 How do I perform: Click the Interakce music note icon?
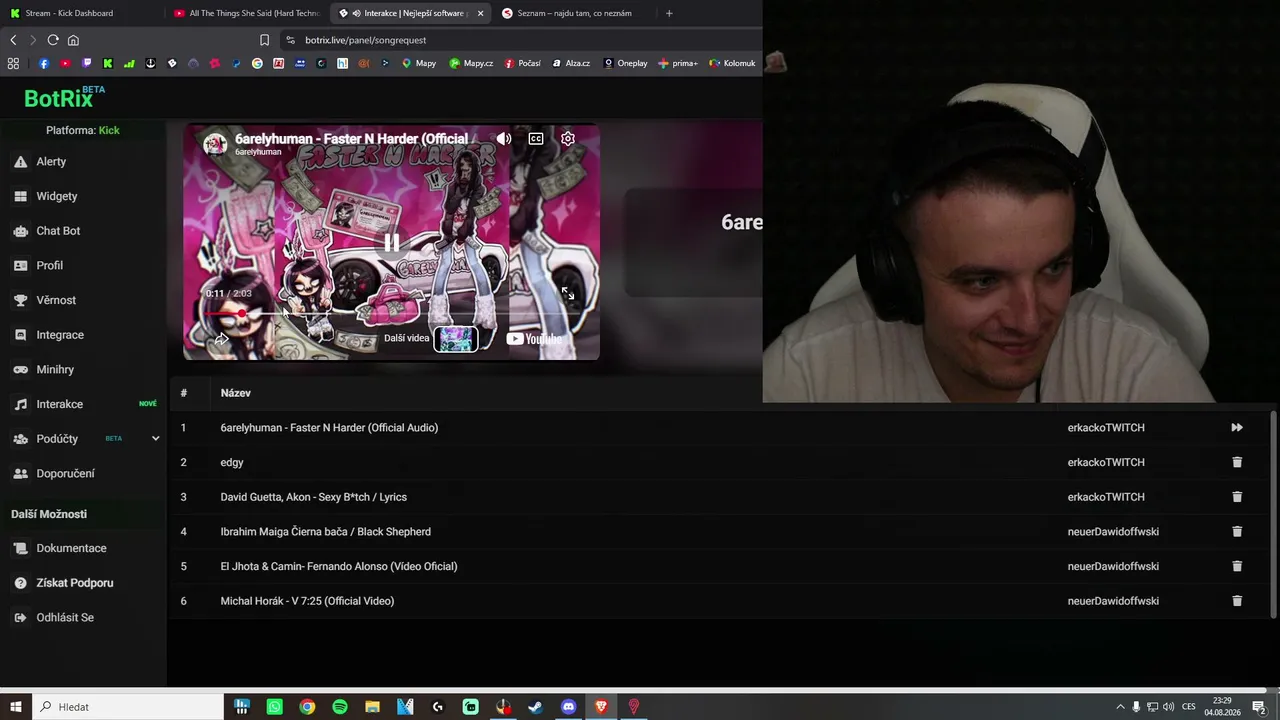click(20, 404)
